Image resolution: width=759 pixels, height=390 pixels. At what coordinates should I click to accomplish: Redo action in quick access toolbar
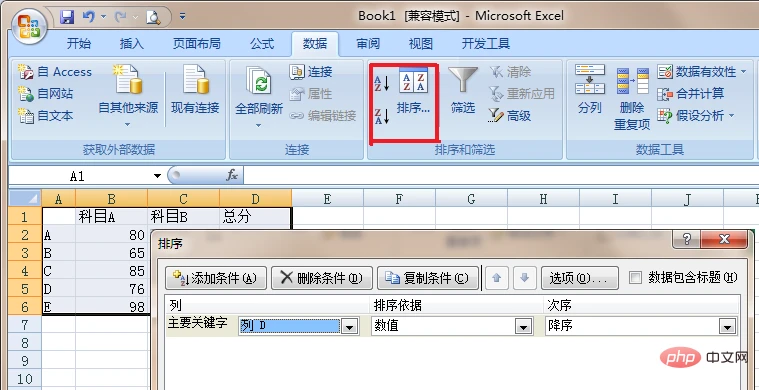point(120,17)
